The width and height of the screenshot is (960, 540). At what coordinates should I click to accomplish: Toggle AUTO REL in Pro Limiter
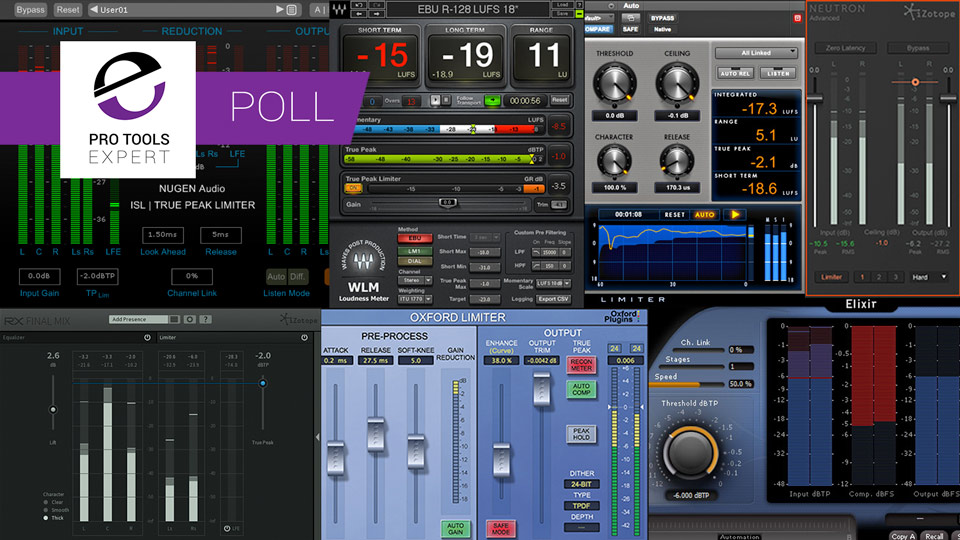[735, 73]
